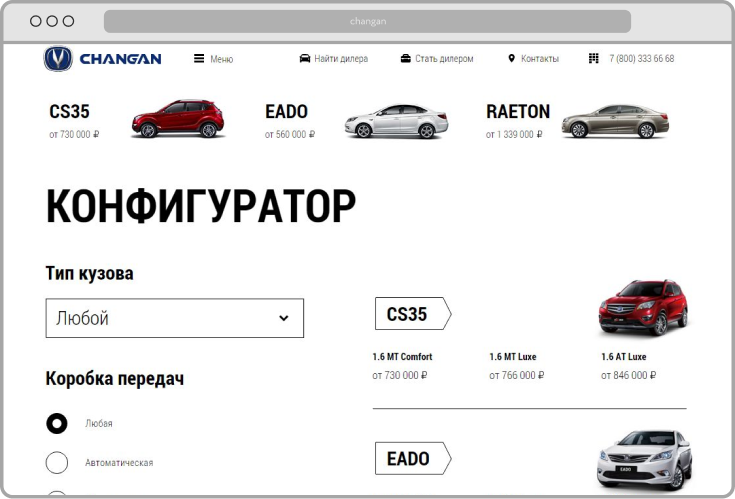
Task: Open Стать дилером link
Action: (444, 59)
